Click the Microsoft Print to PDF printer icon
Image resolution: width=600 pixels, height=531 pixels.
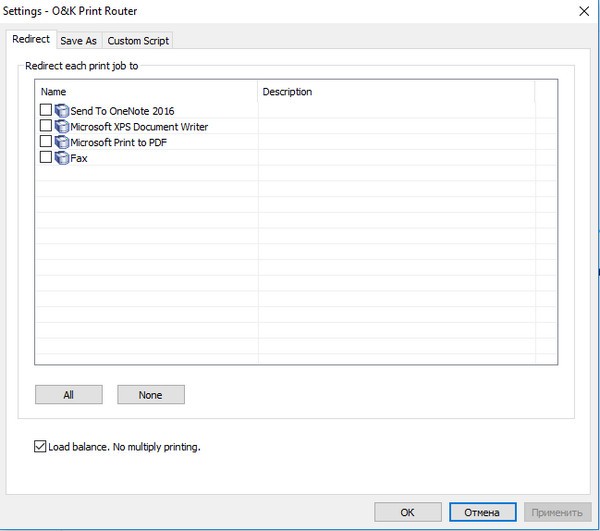point(62,142)
